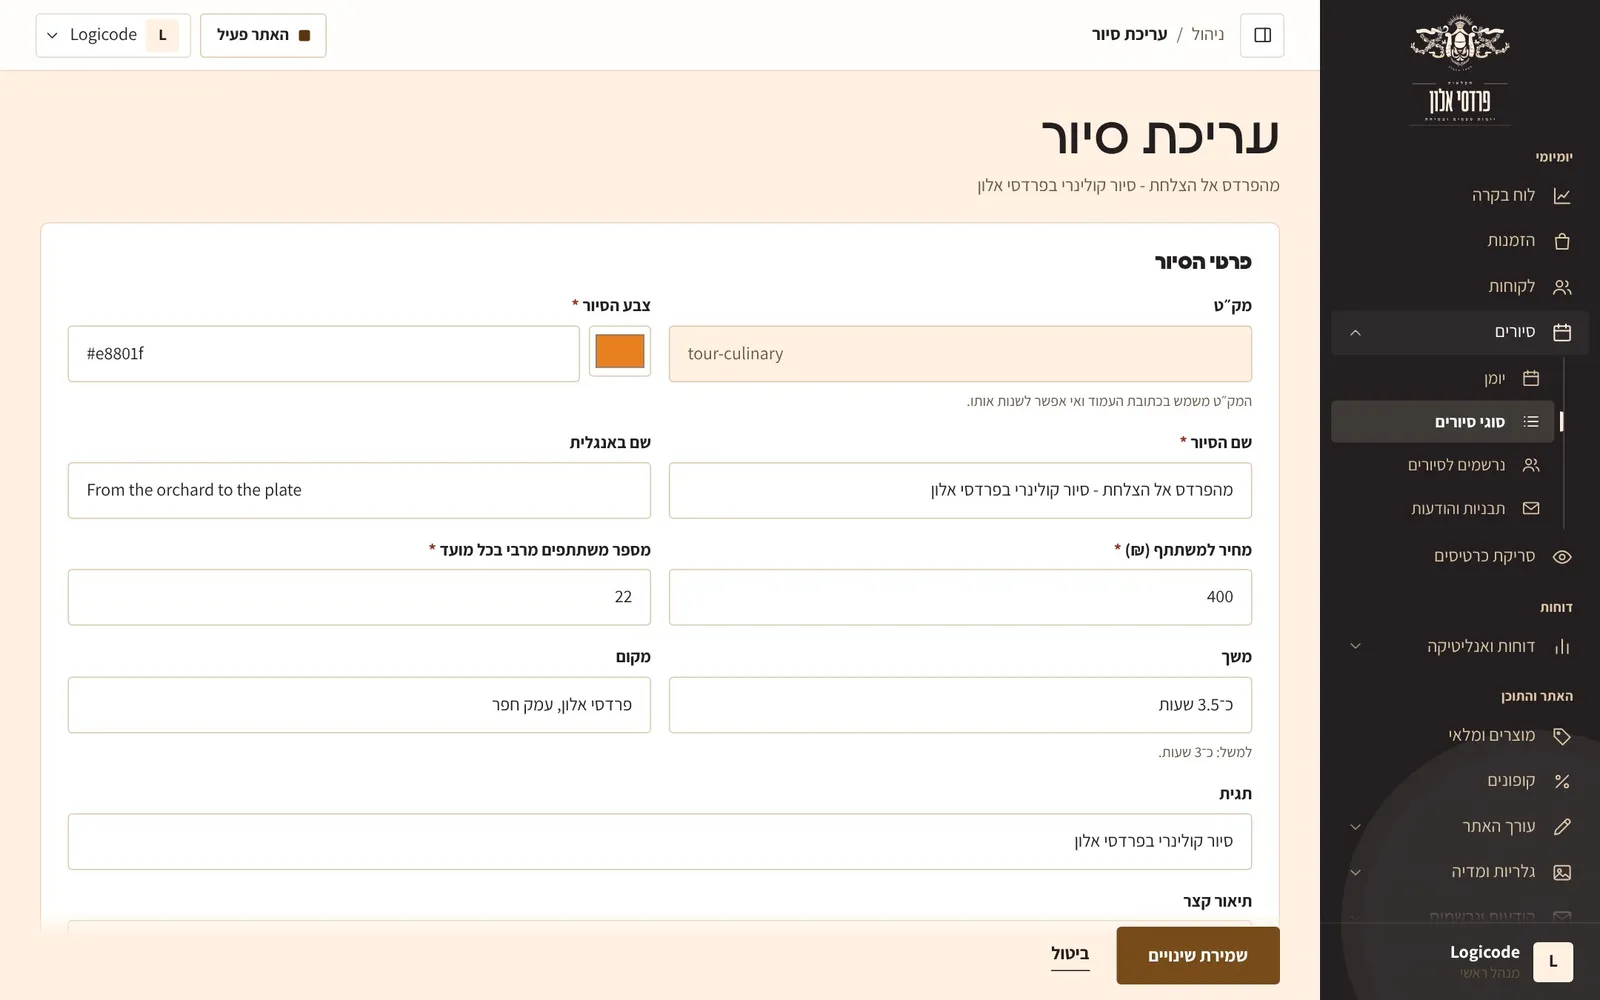Open the customers icon (לקוחות)
This screenshot has height=1000, width=1600.
(x=1562, y=287)
